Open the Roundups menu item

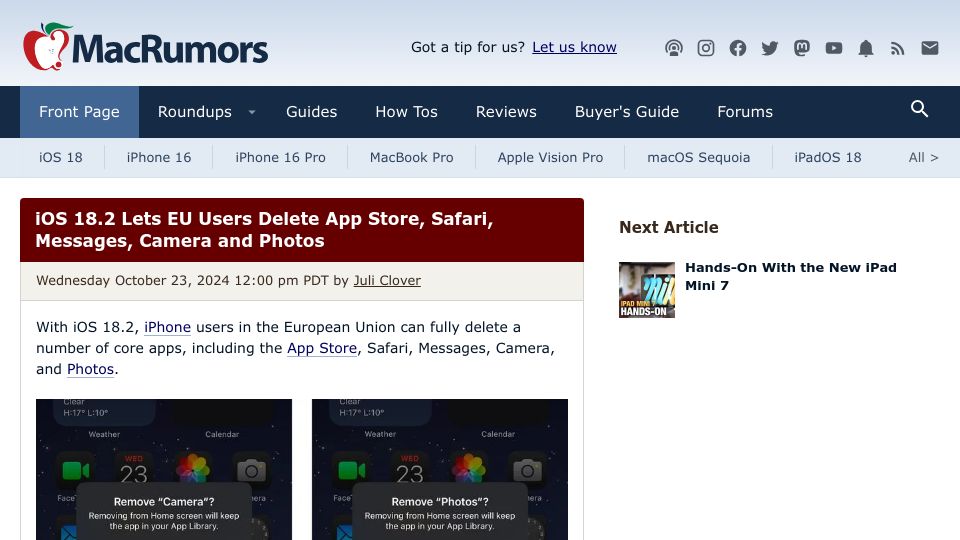click(195, 112)
